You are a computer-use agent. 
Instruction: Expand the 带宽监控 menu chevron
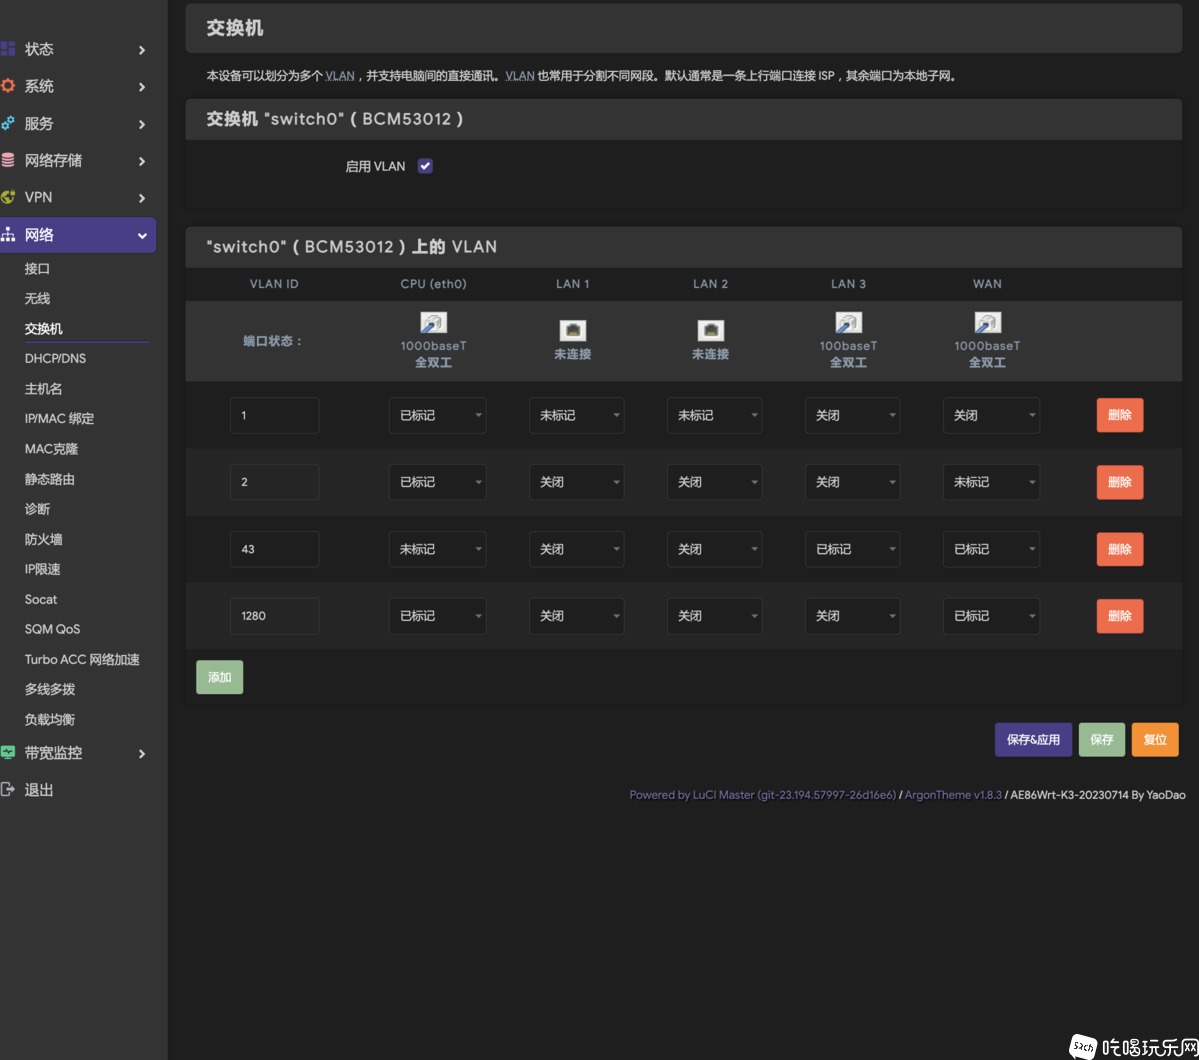click(141, 753)
